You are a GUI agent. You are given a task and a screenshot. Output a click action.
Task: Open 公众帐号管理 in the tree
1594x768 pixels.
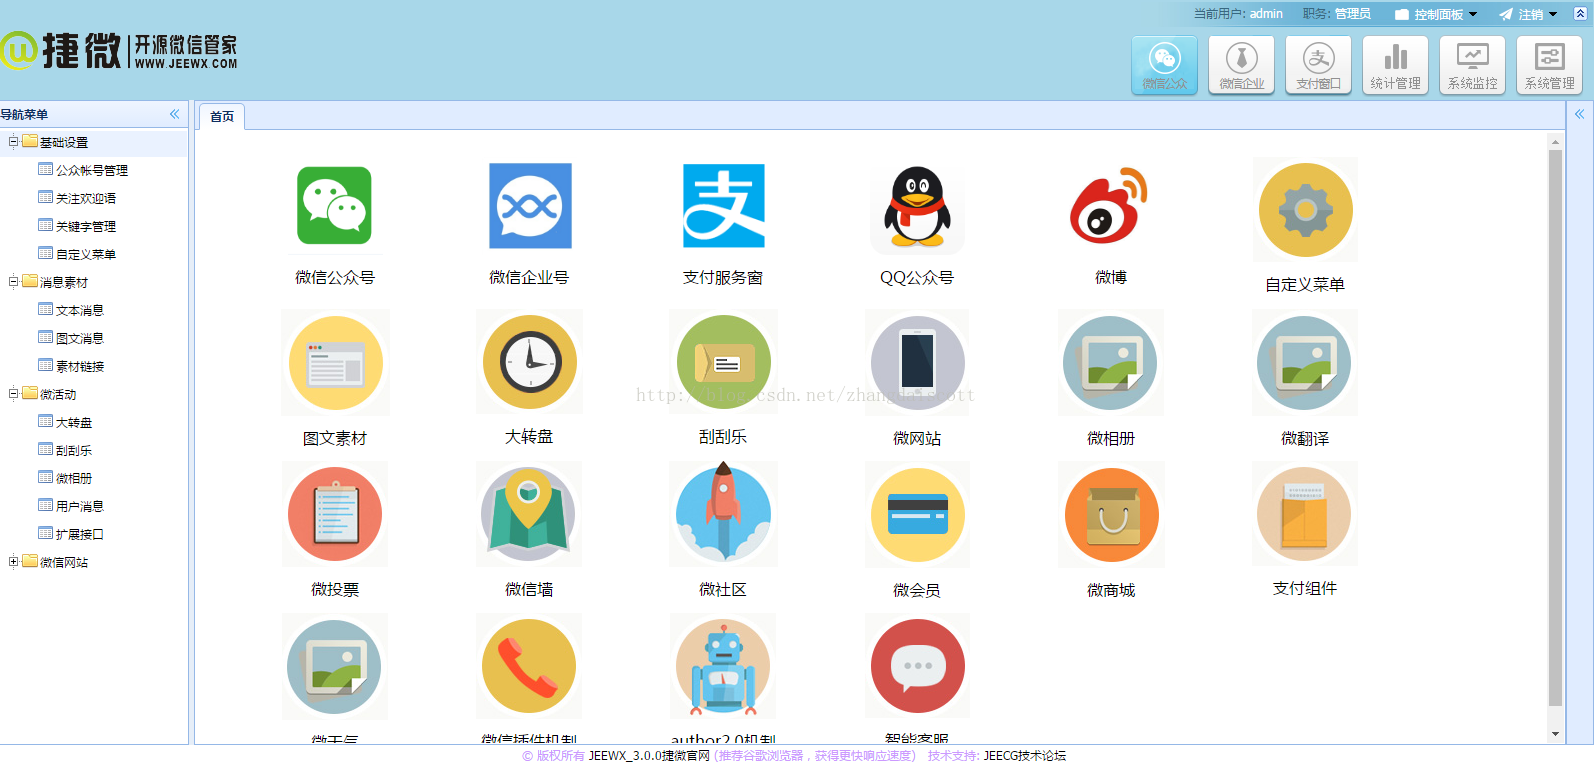92,170
